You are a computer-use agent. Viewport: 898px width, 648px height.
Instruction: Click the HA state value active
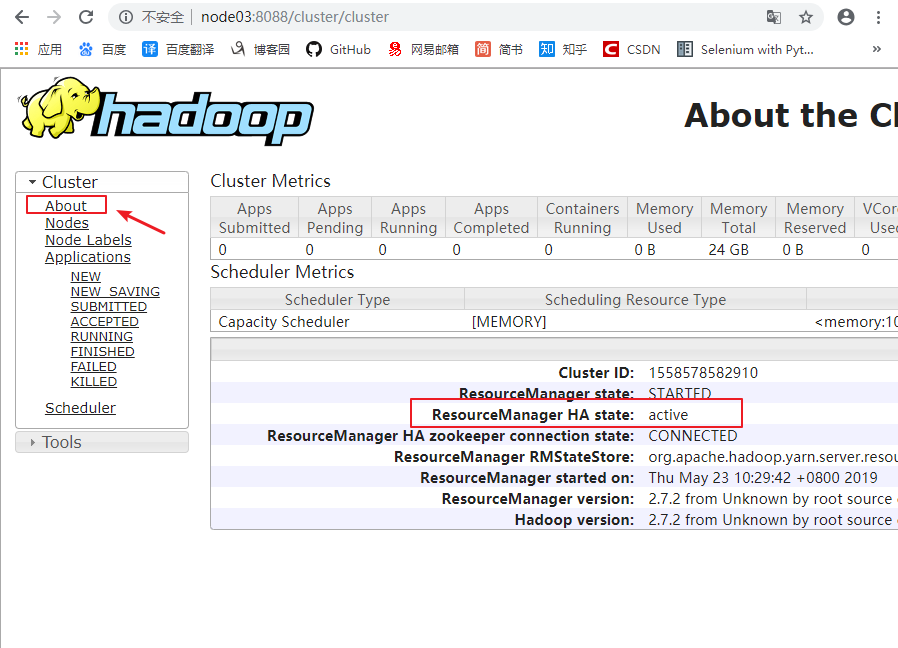point(668,415)
